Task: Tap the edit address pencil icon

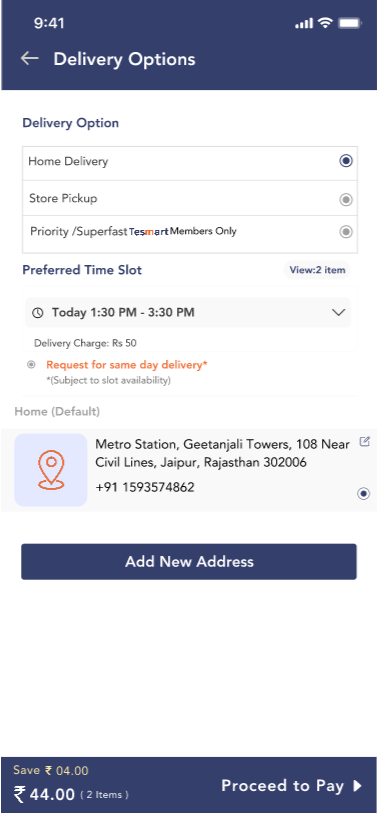Action: [365, 442]
